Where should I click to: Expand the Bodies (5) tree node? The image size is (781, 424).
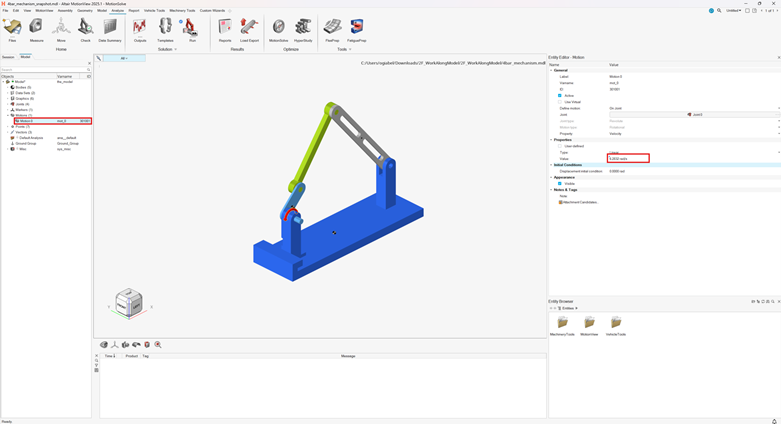click(7, 88)
